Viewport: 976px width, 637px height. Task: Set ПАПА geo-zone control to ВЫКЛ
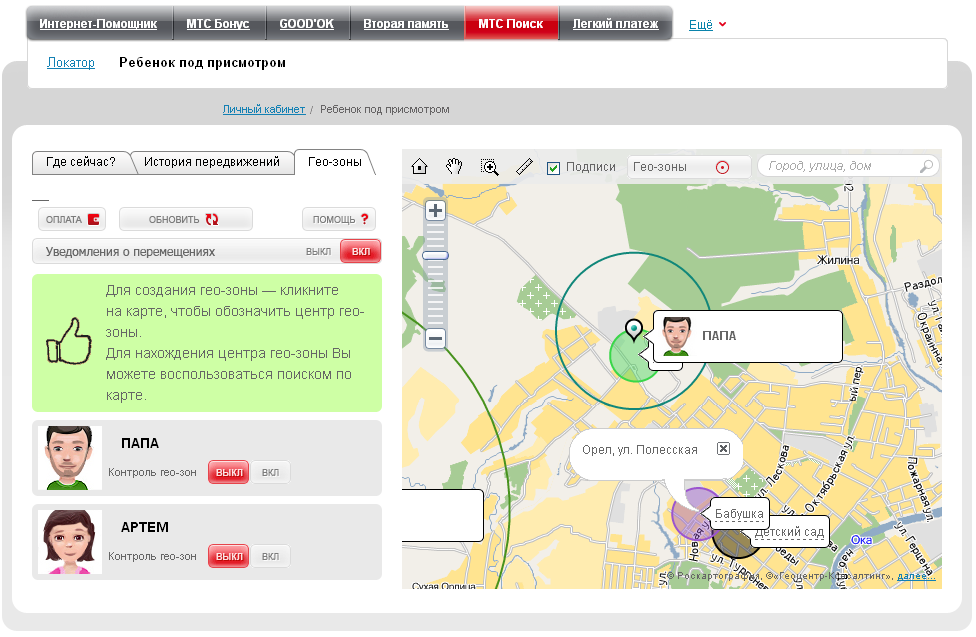tap(228, 473)
